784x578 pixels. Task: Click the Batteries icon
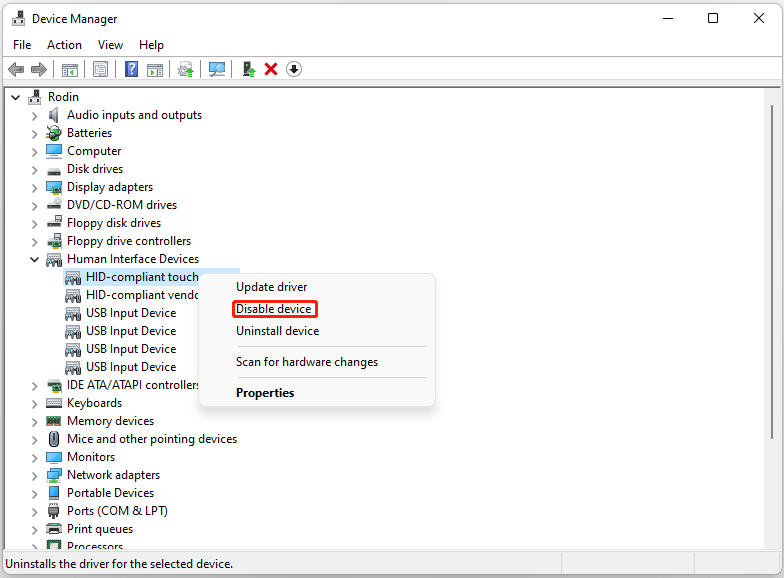pos(54,133)
